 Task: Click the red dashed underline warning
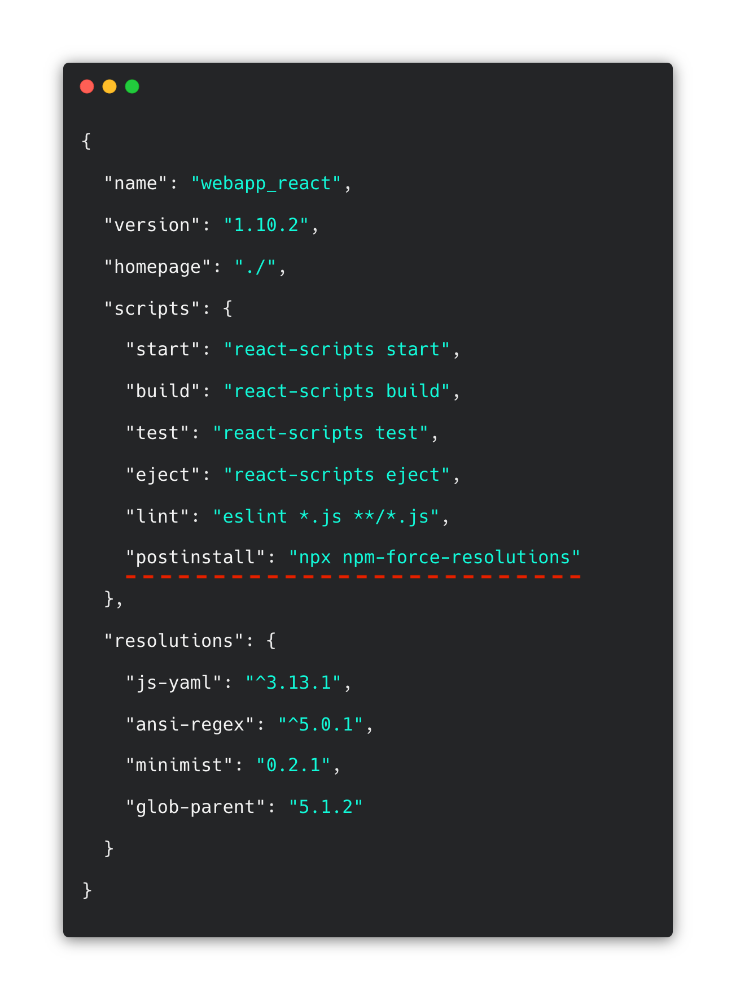353,576
